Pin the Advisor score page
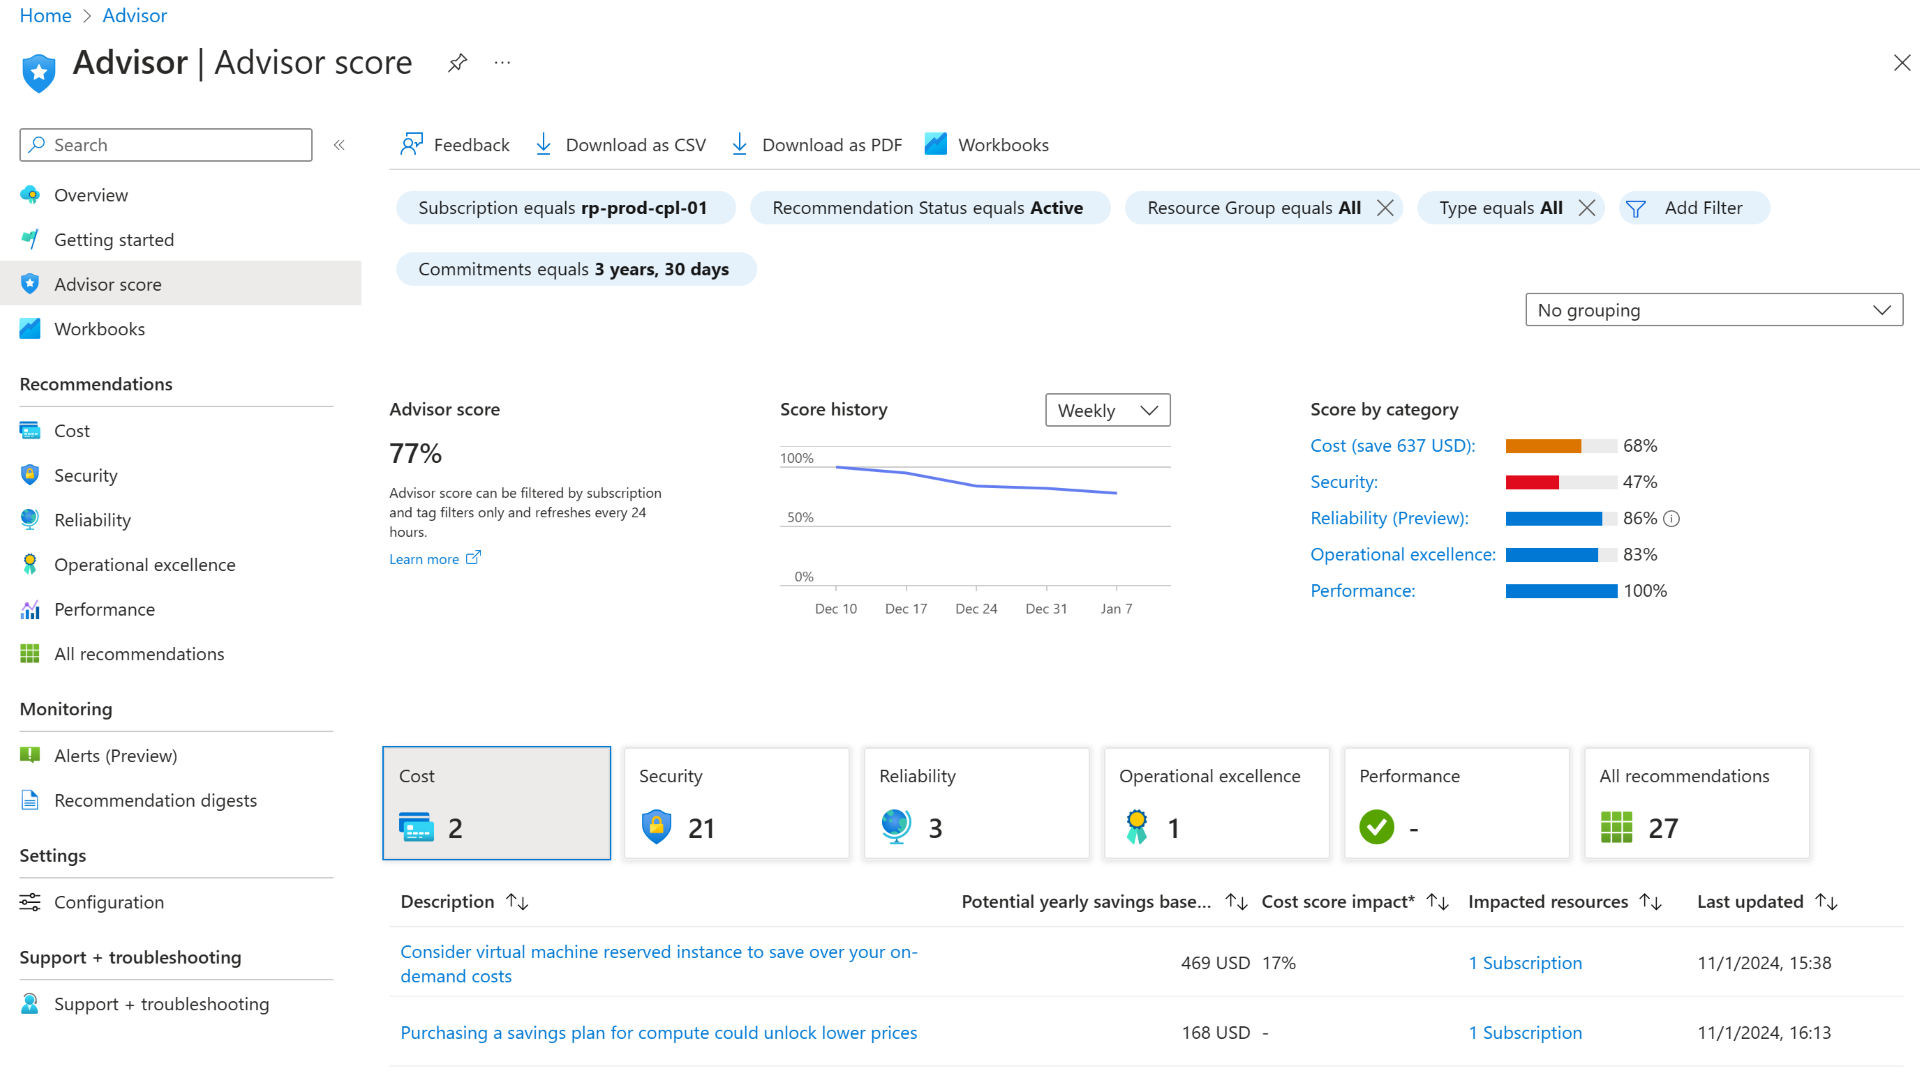The width and height of the screenshot is (1920, 1078). click(457, 62)
